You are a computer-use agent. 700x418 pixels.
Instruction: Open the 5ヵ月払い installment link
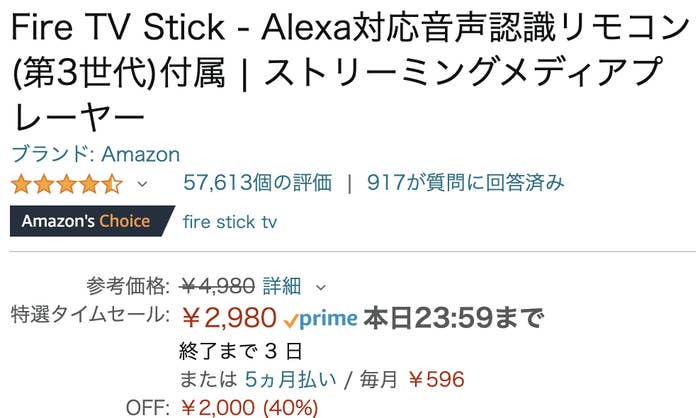(290, 380)
